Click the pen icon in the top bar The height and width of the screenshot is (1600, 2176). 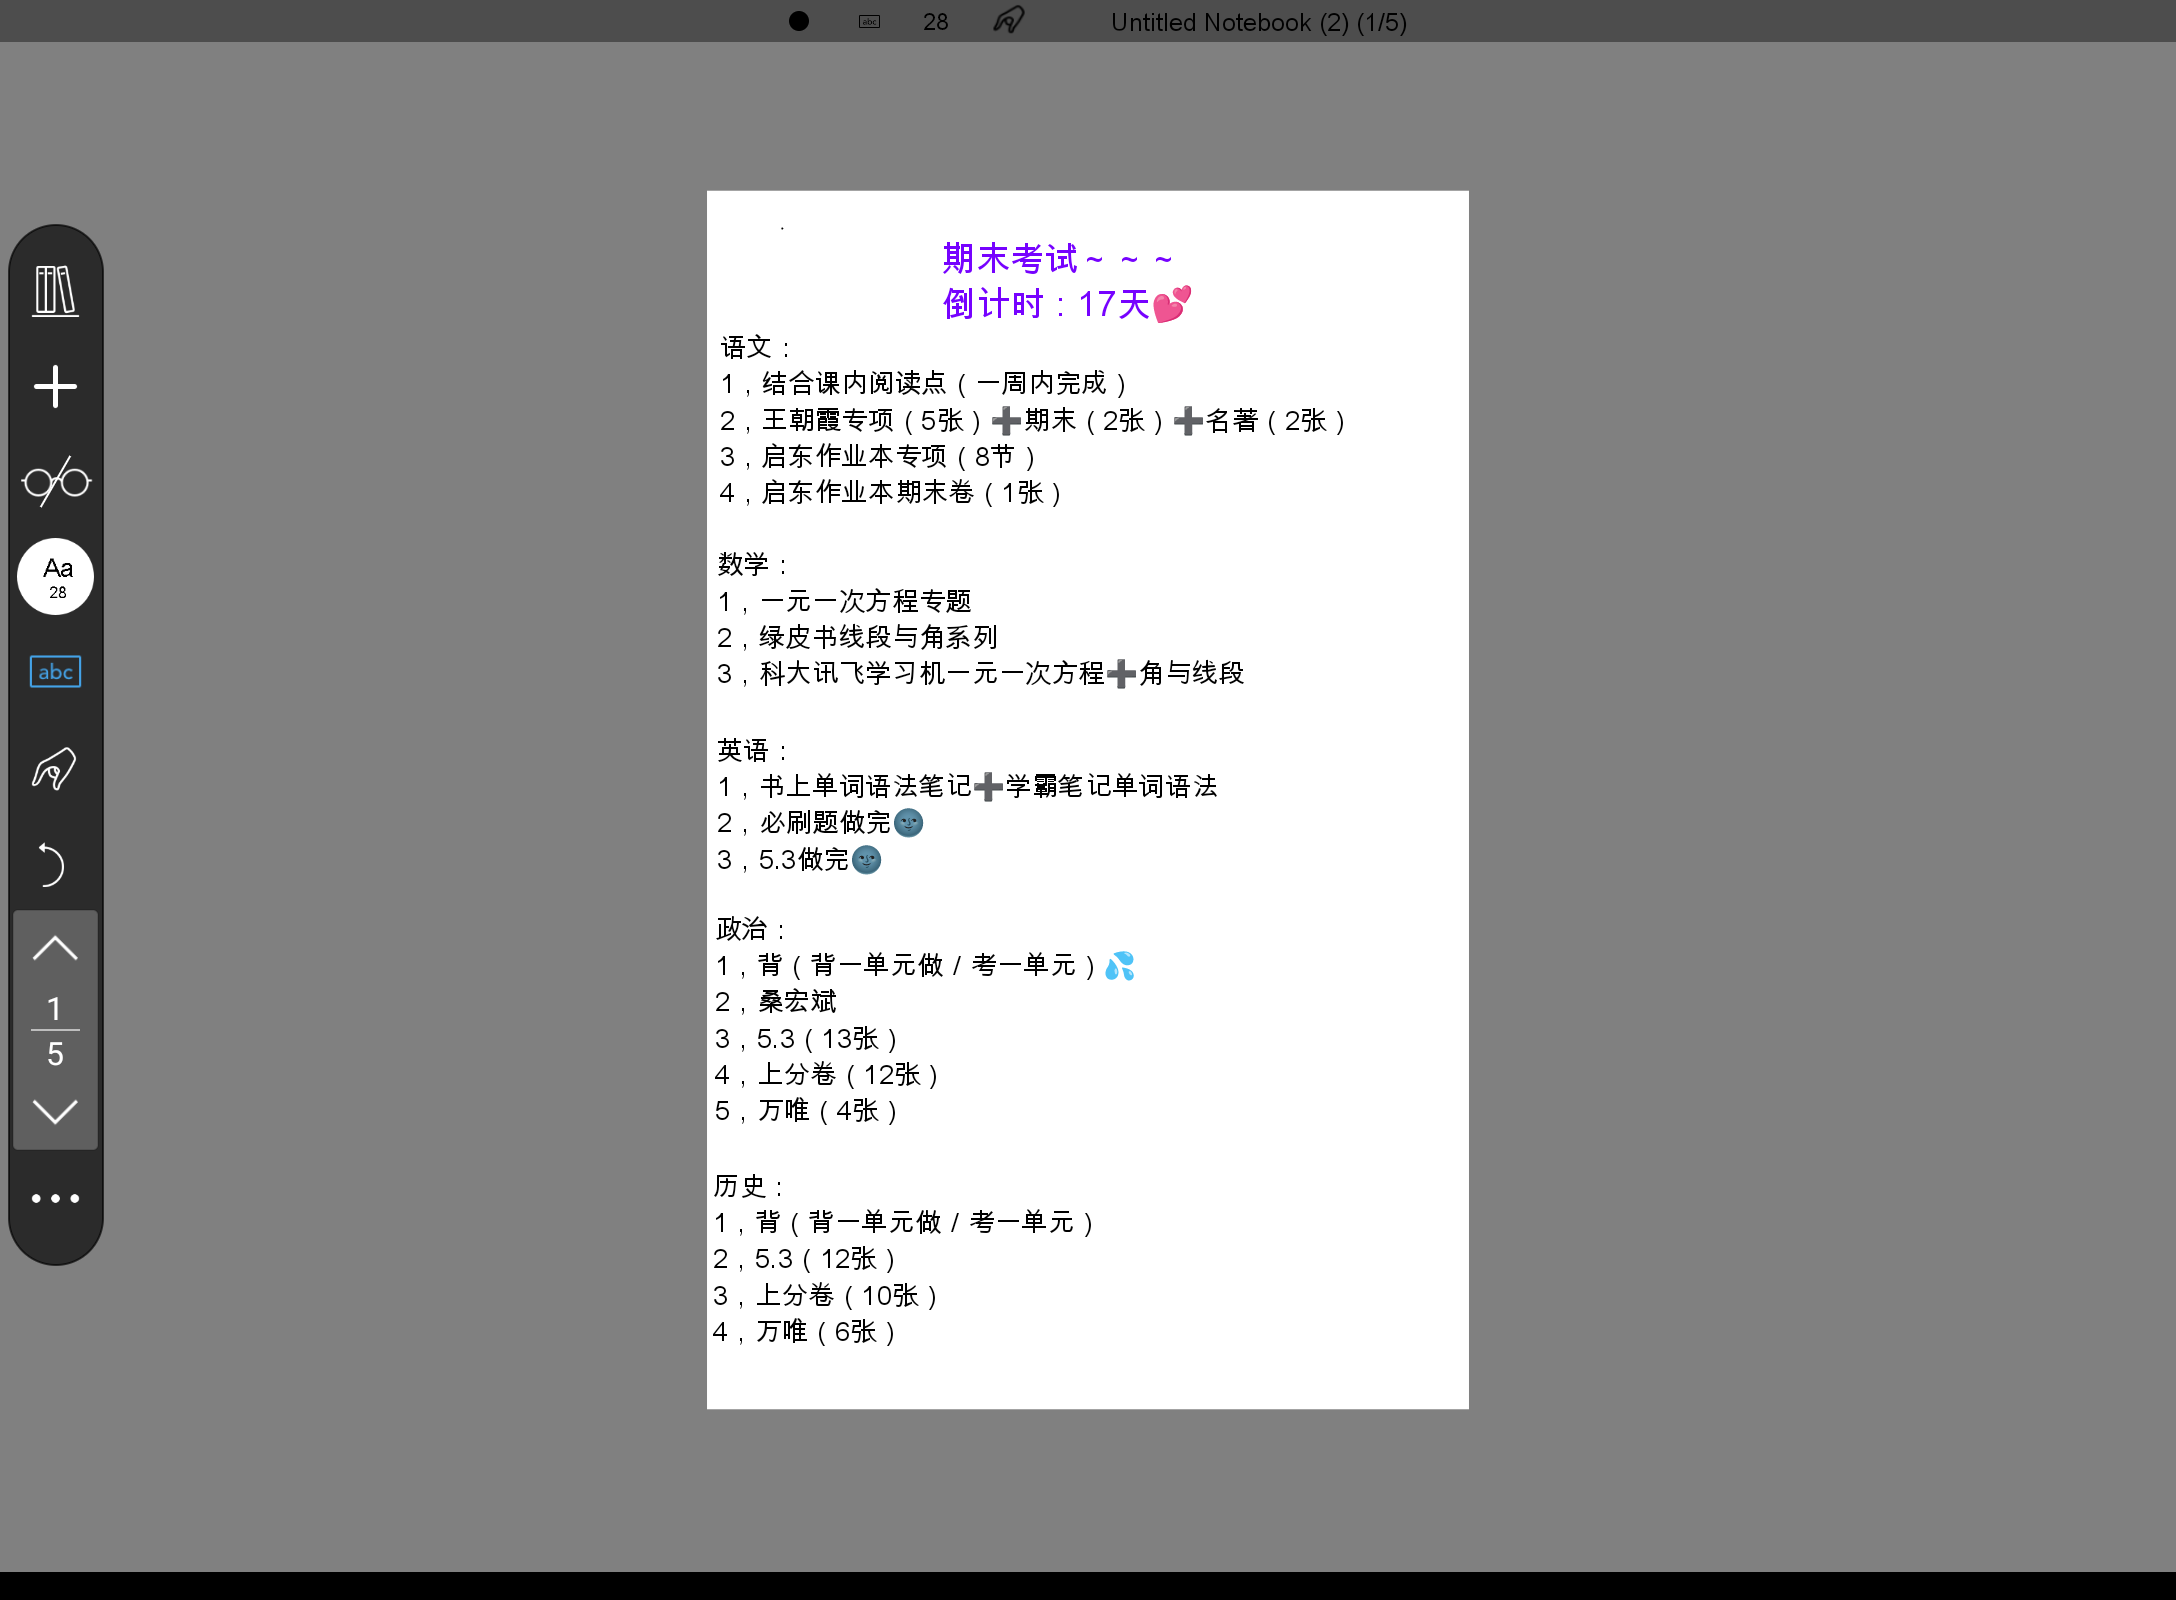click(x=1009, y=20)
